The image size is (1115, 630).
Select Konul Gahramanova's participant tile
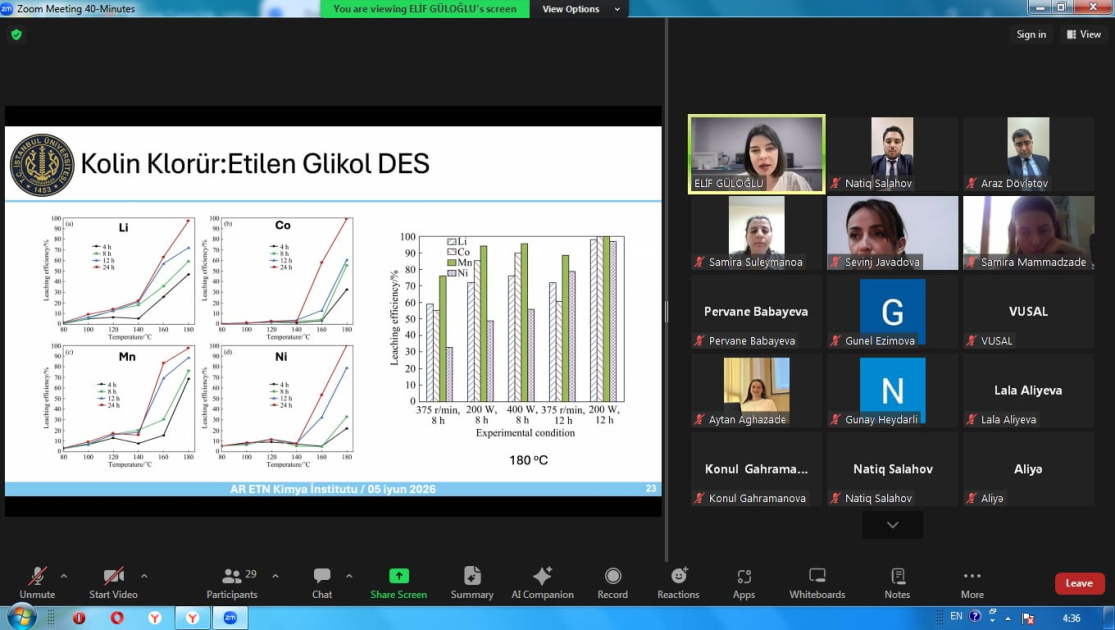(757, 470)
